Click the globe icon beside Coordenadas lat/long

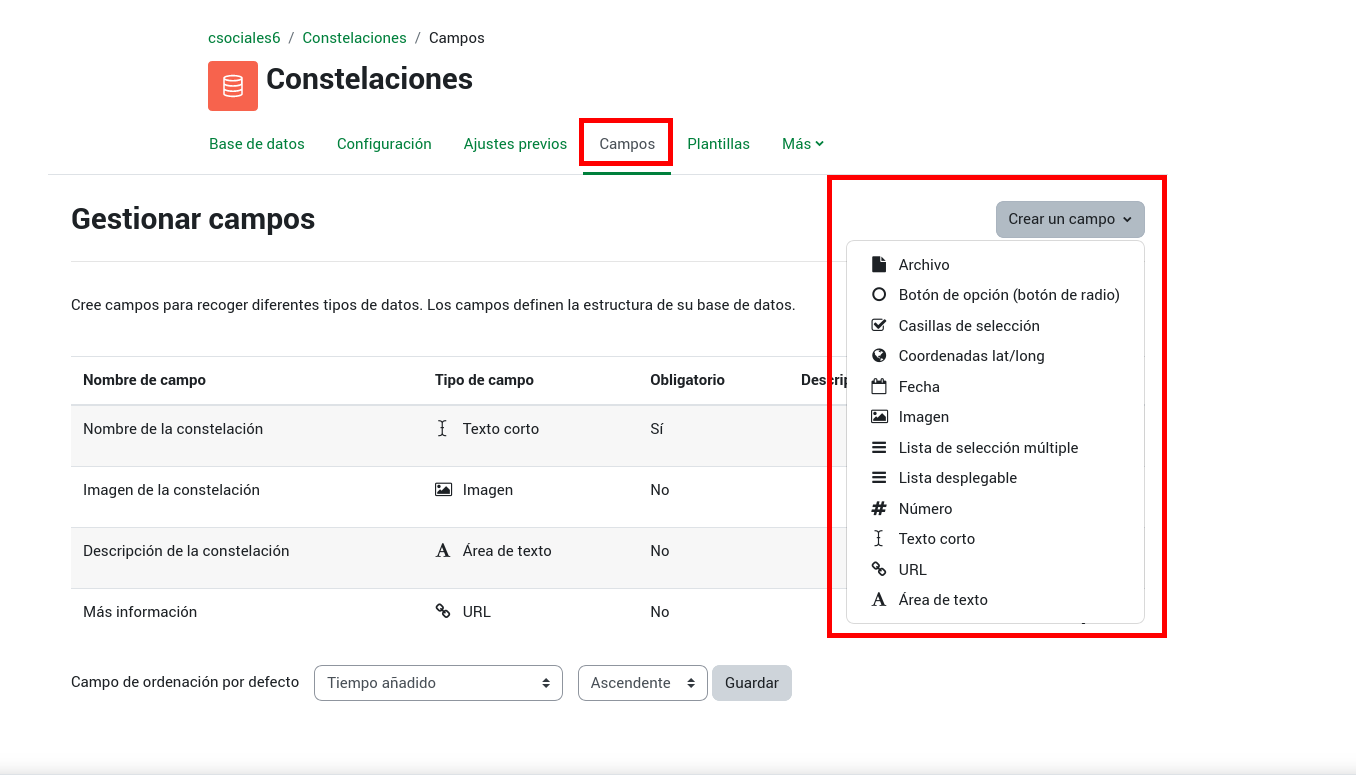(879, 356)
